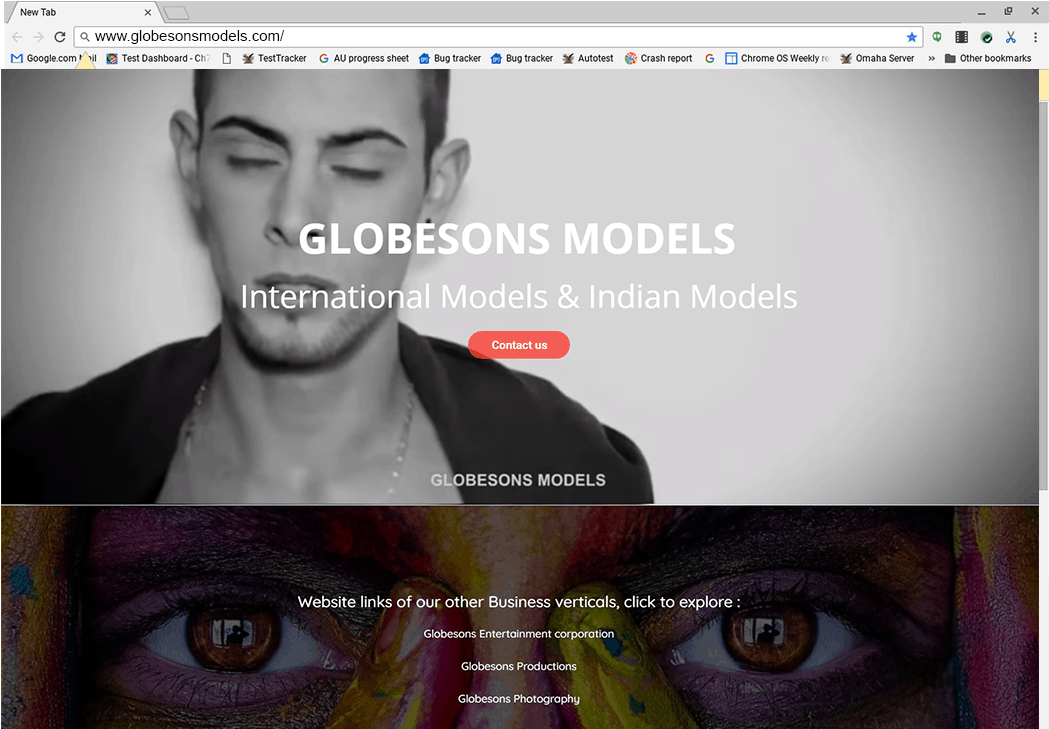Open the Omaha Server bookmark
The height and width of the screenshot is (729, 1049).
tap(877, 58)
